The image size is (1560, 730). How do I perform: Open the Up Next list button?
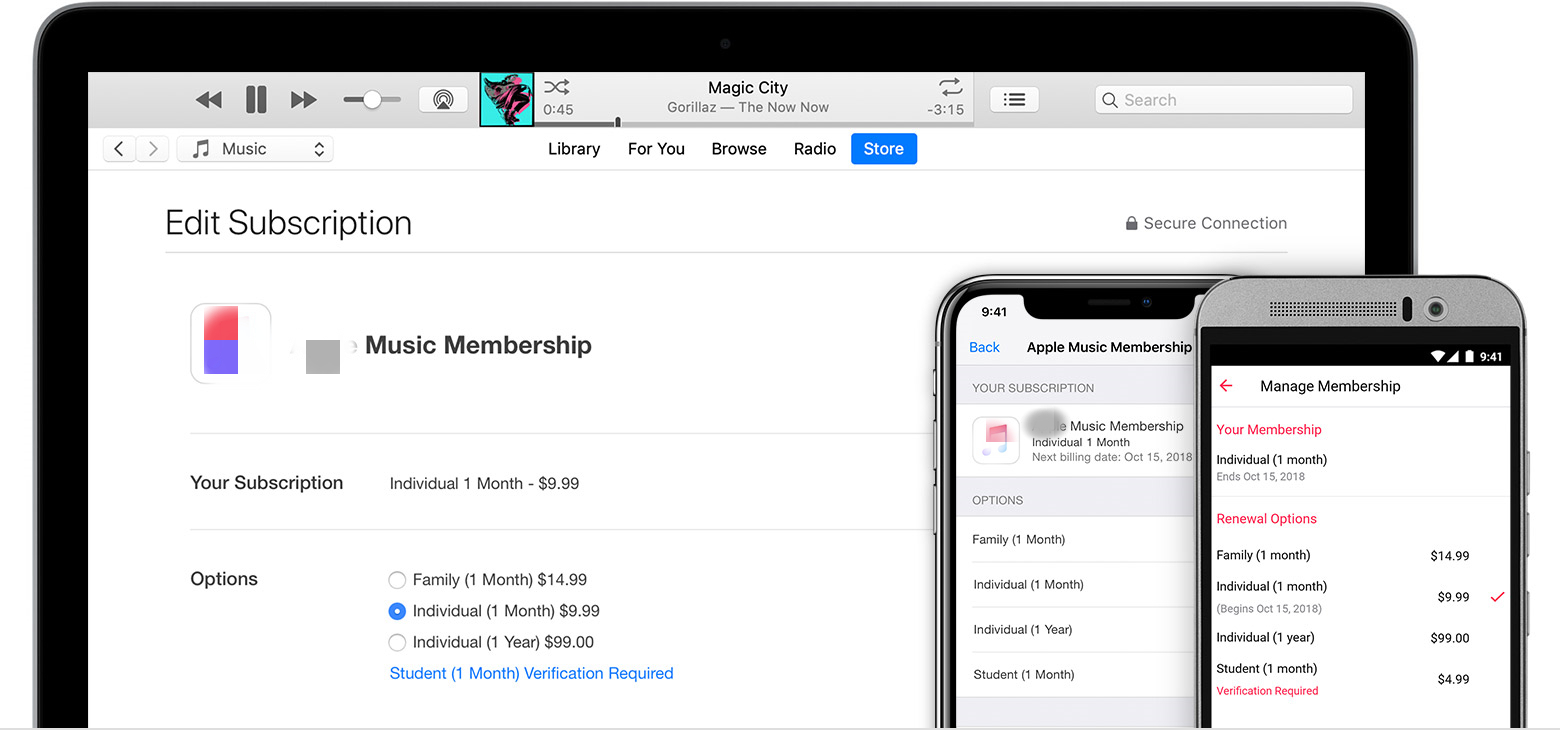[1014, 100]
